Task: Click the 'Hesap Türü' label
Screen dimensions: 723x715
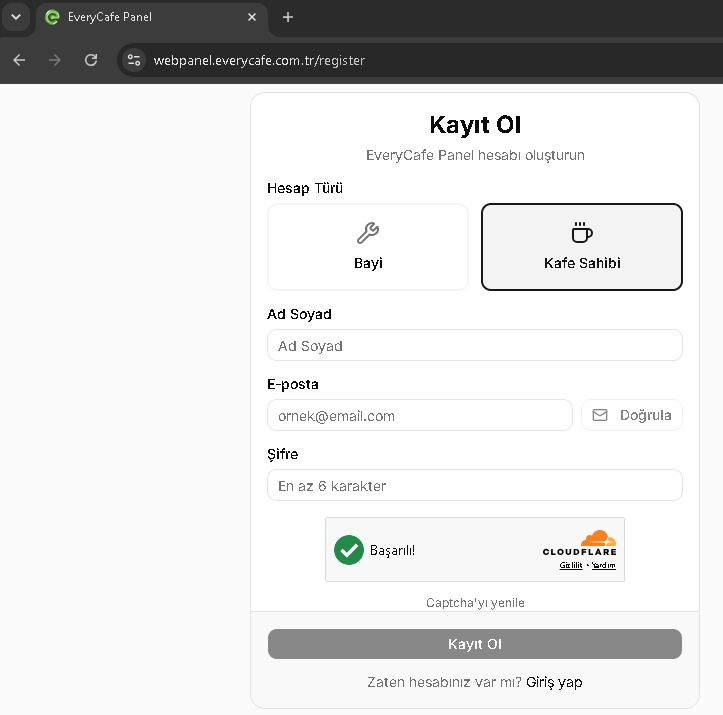Action: [x=305, y=188]
